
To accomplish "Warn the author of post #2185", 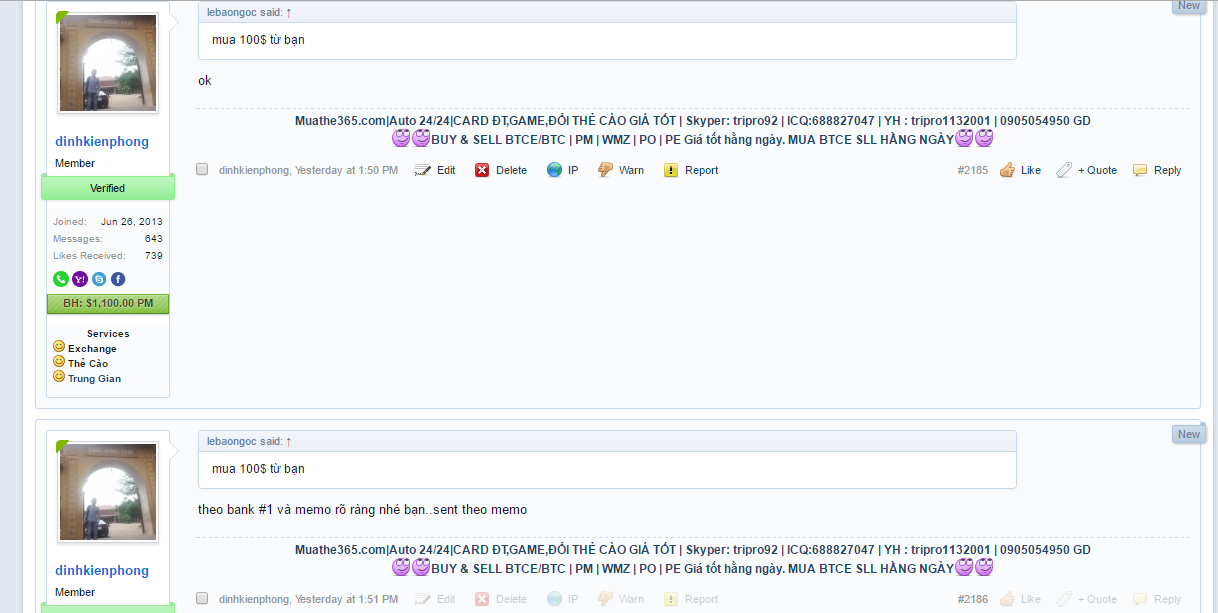I will [621, 170].
